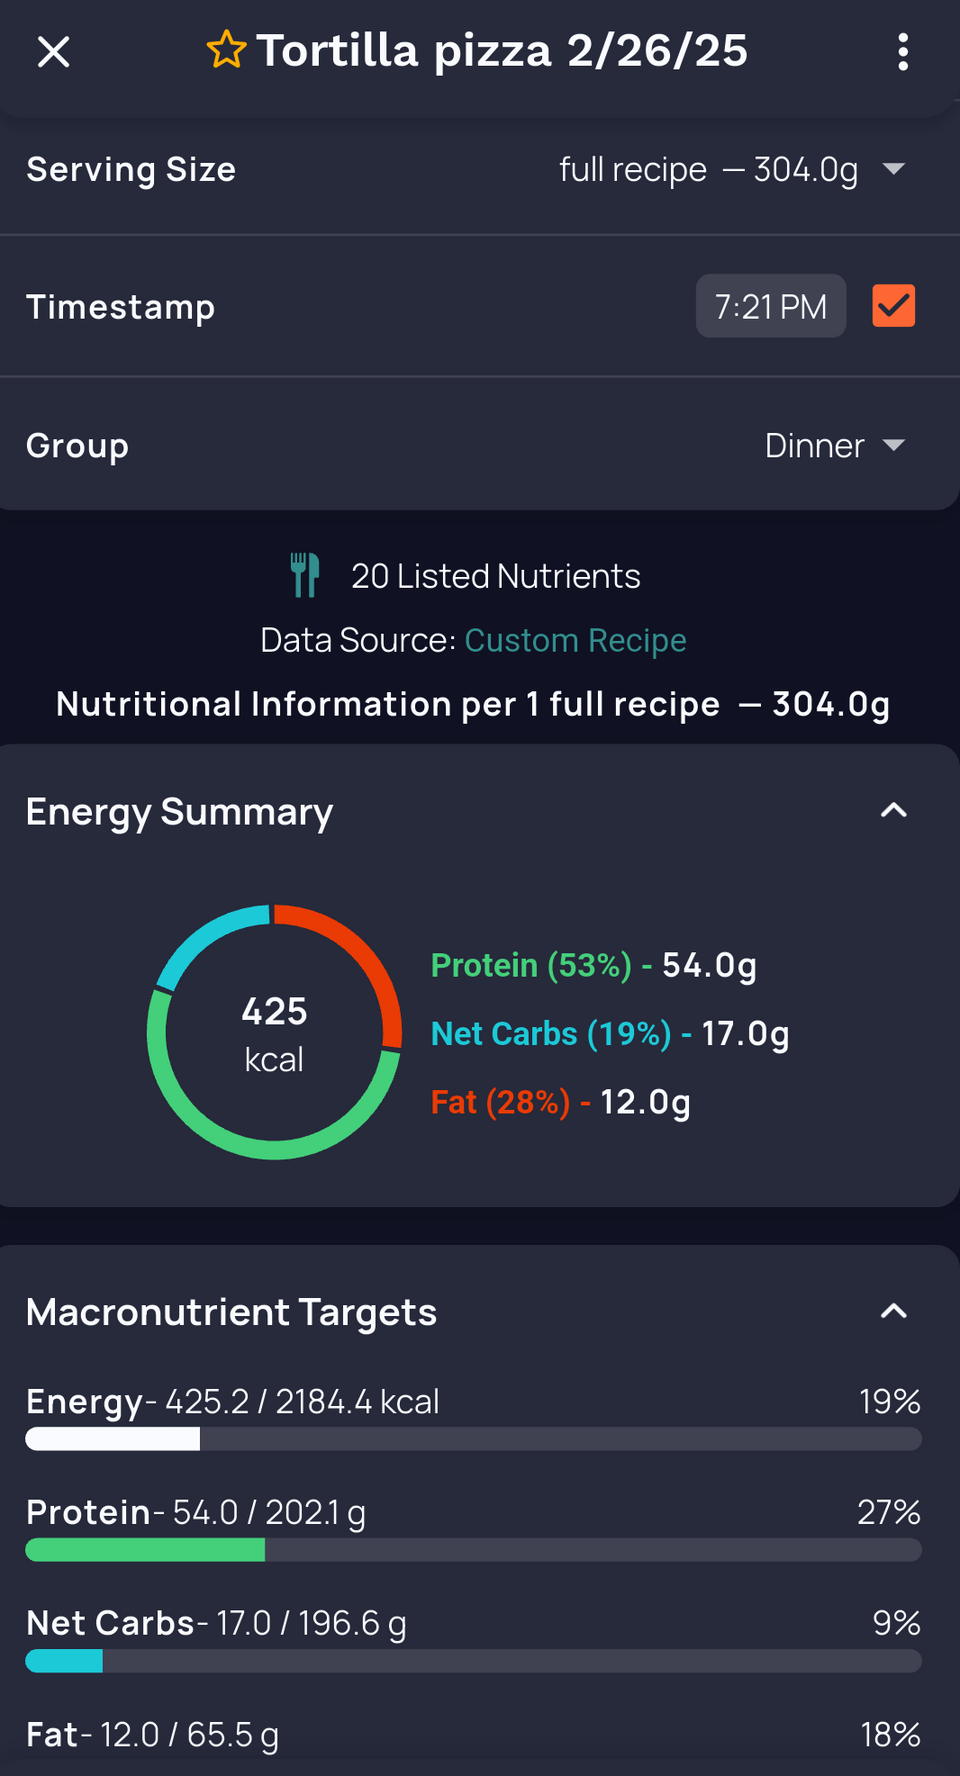The image size is (960, 1776).
Task: Uncheck the Timestamp checkbox
Action: [893, 306]
